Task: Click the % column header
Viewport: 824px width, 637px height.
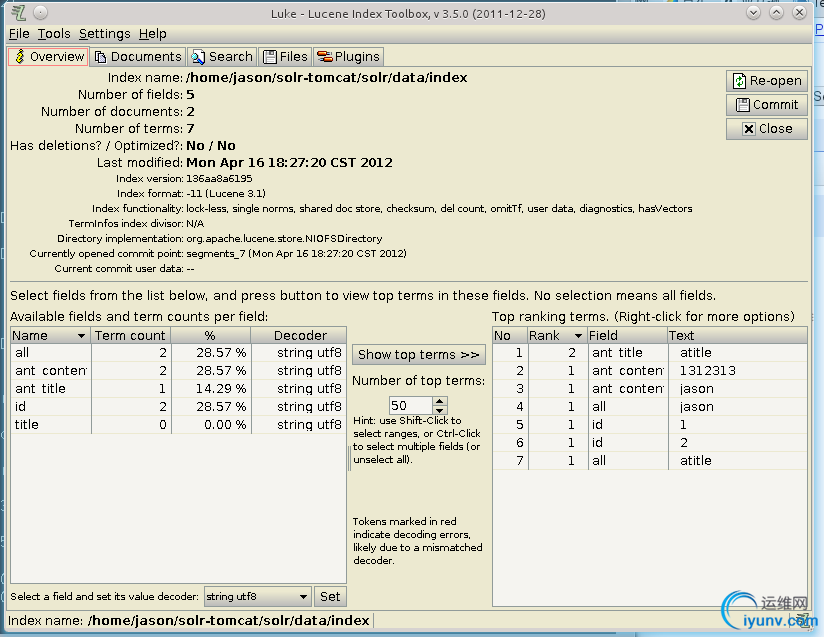Action: coord(210,335)
